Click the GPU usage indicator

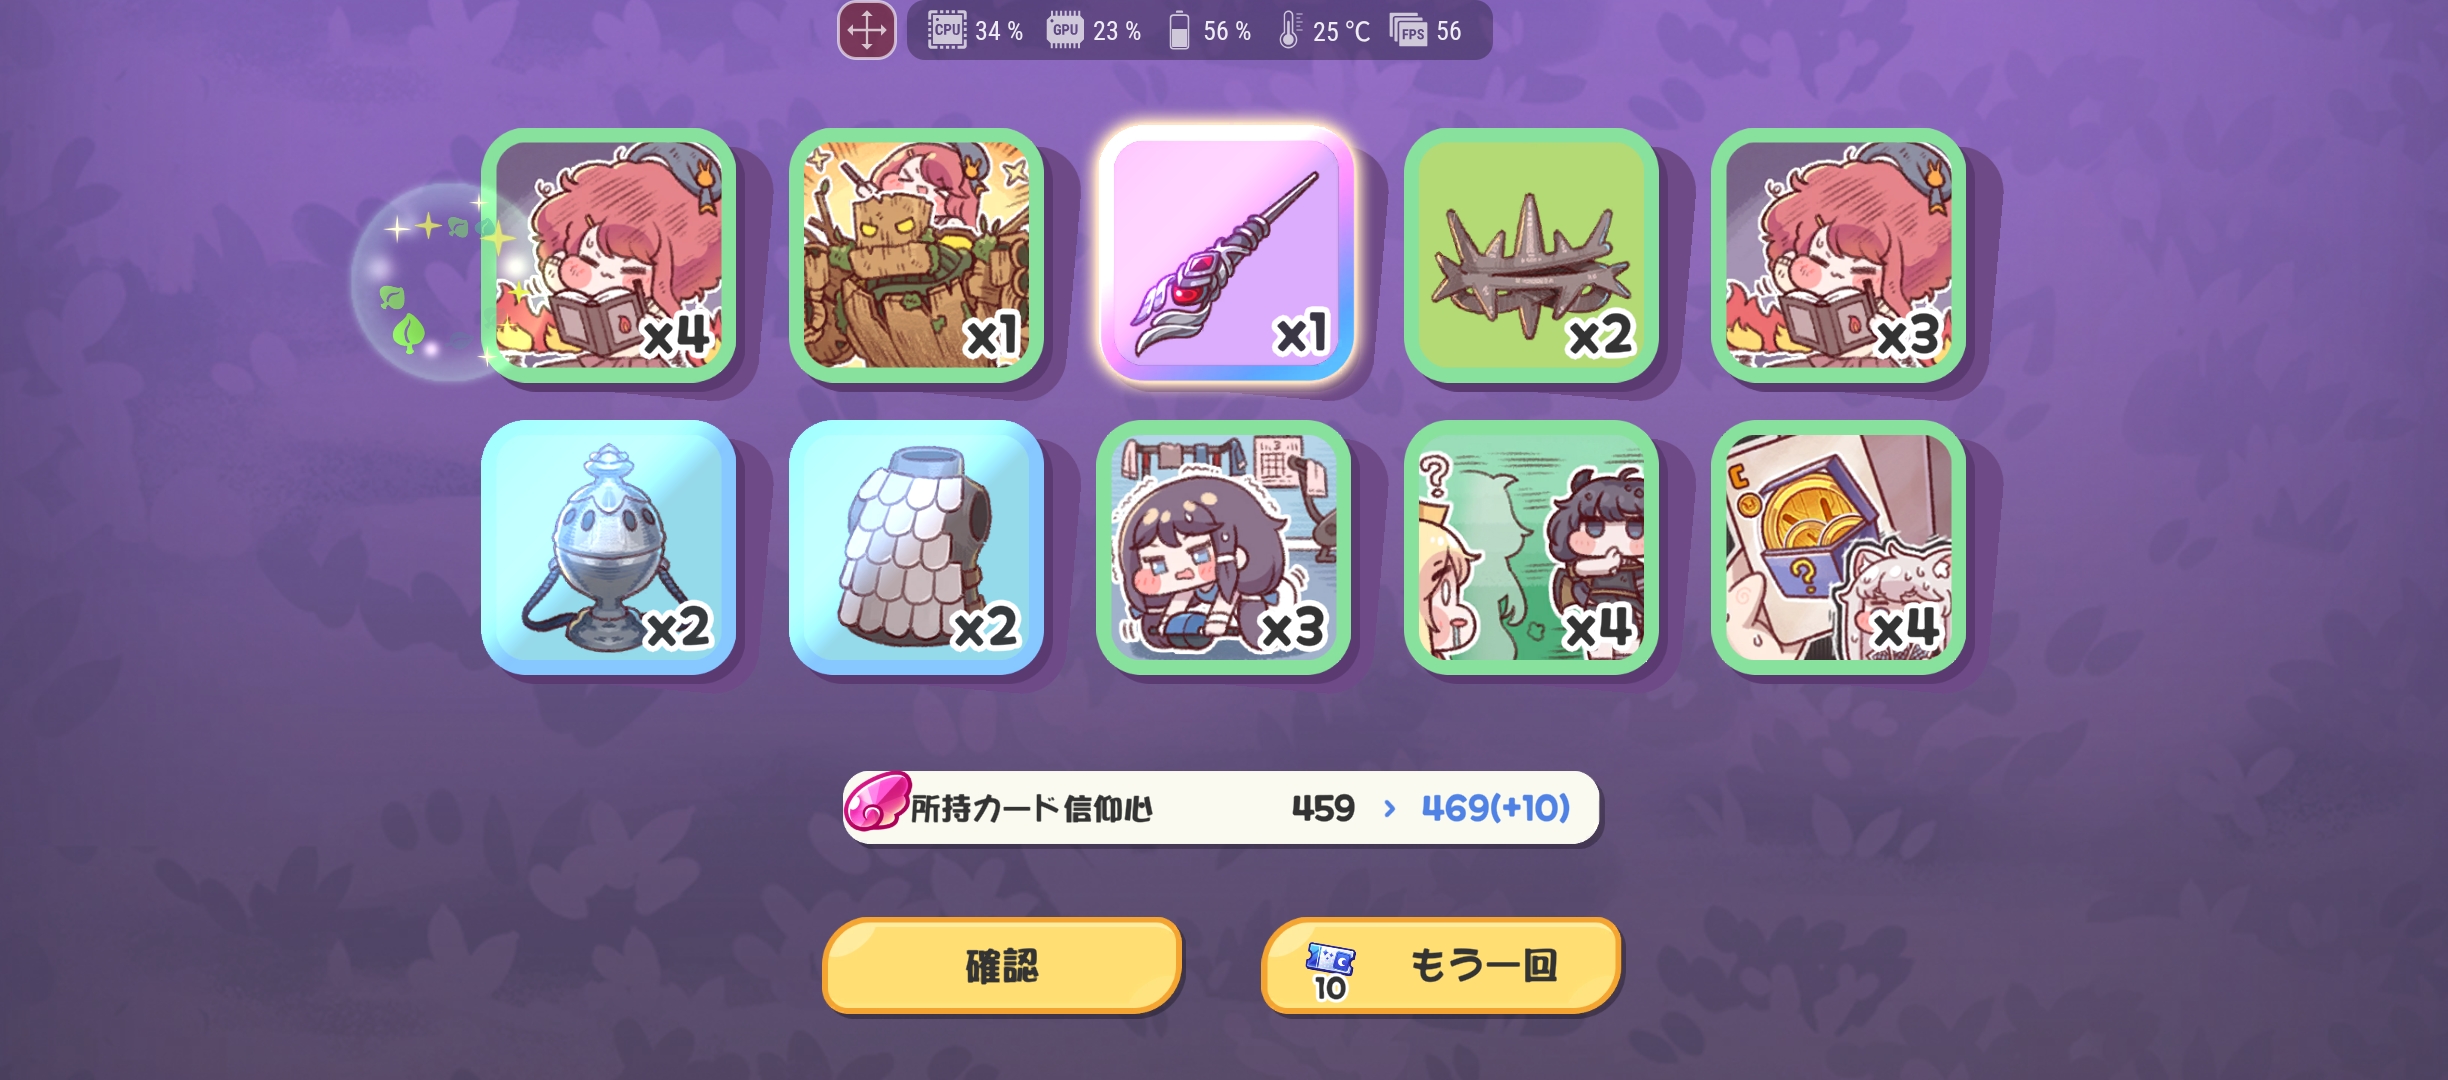tap(1094, 31)
